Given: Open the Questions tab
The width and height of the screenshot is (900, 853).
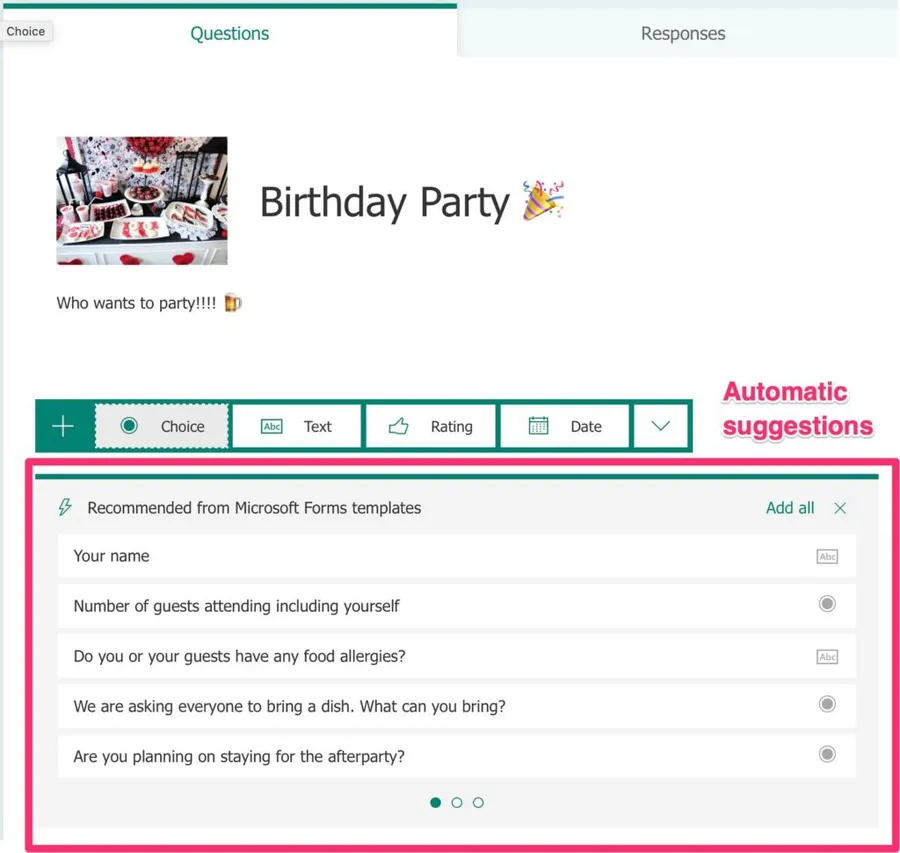Looking at the screenshot, I should tap(230, 33).
